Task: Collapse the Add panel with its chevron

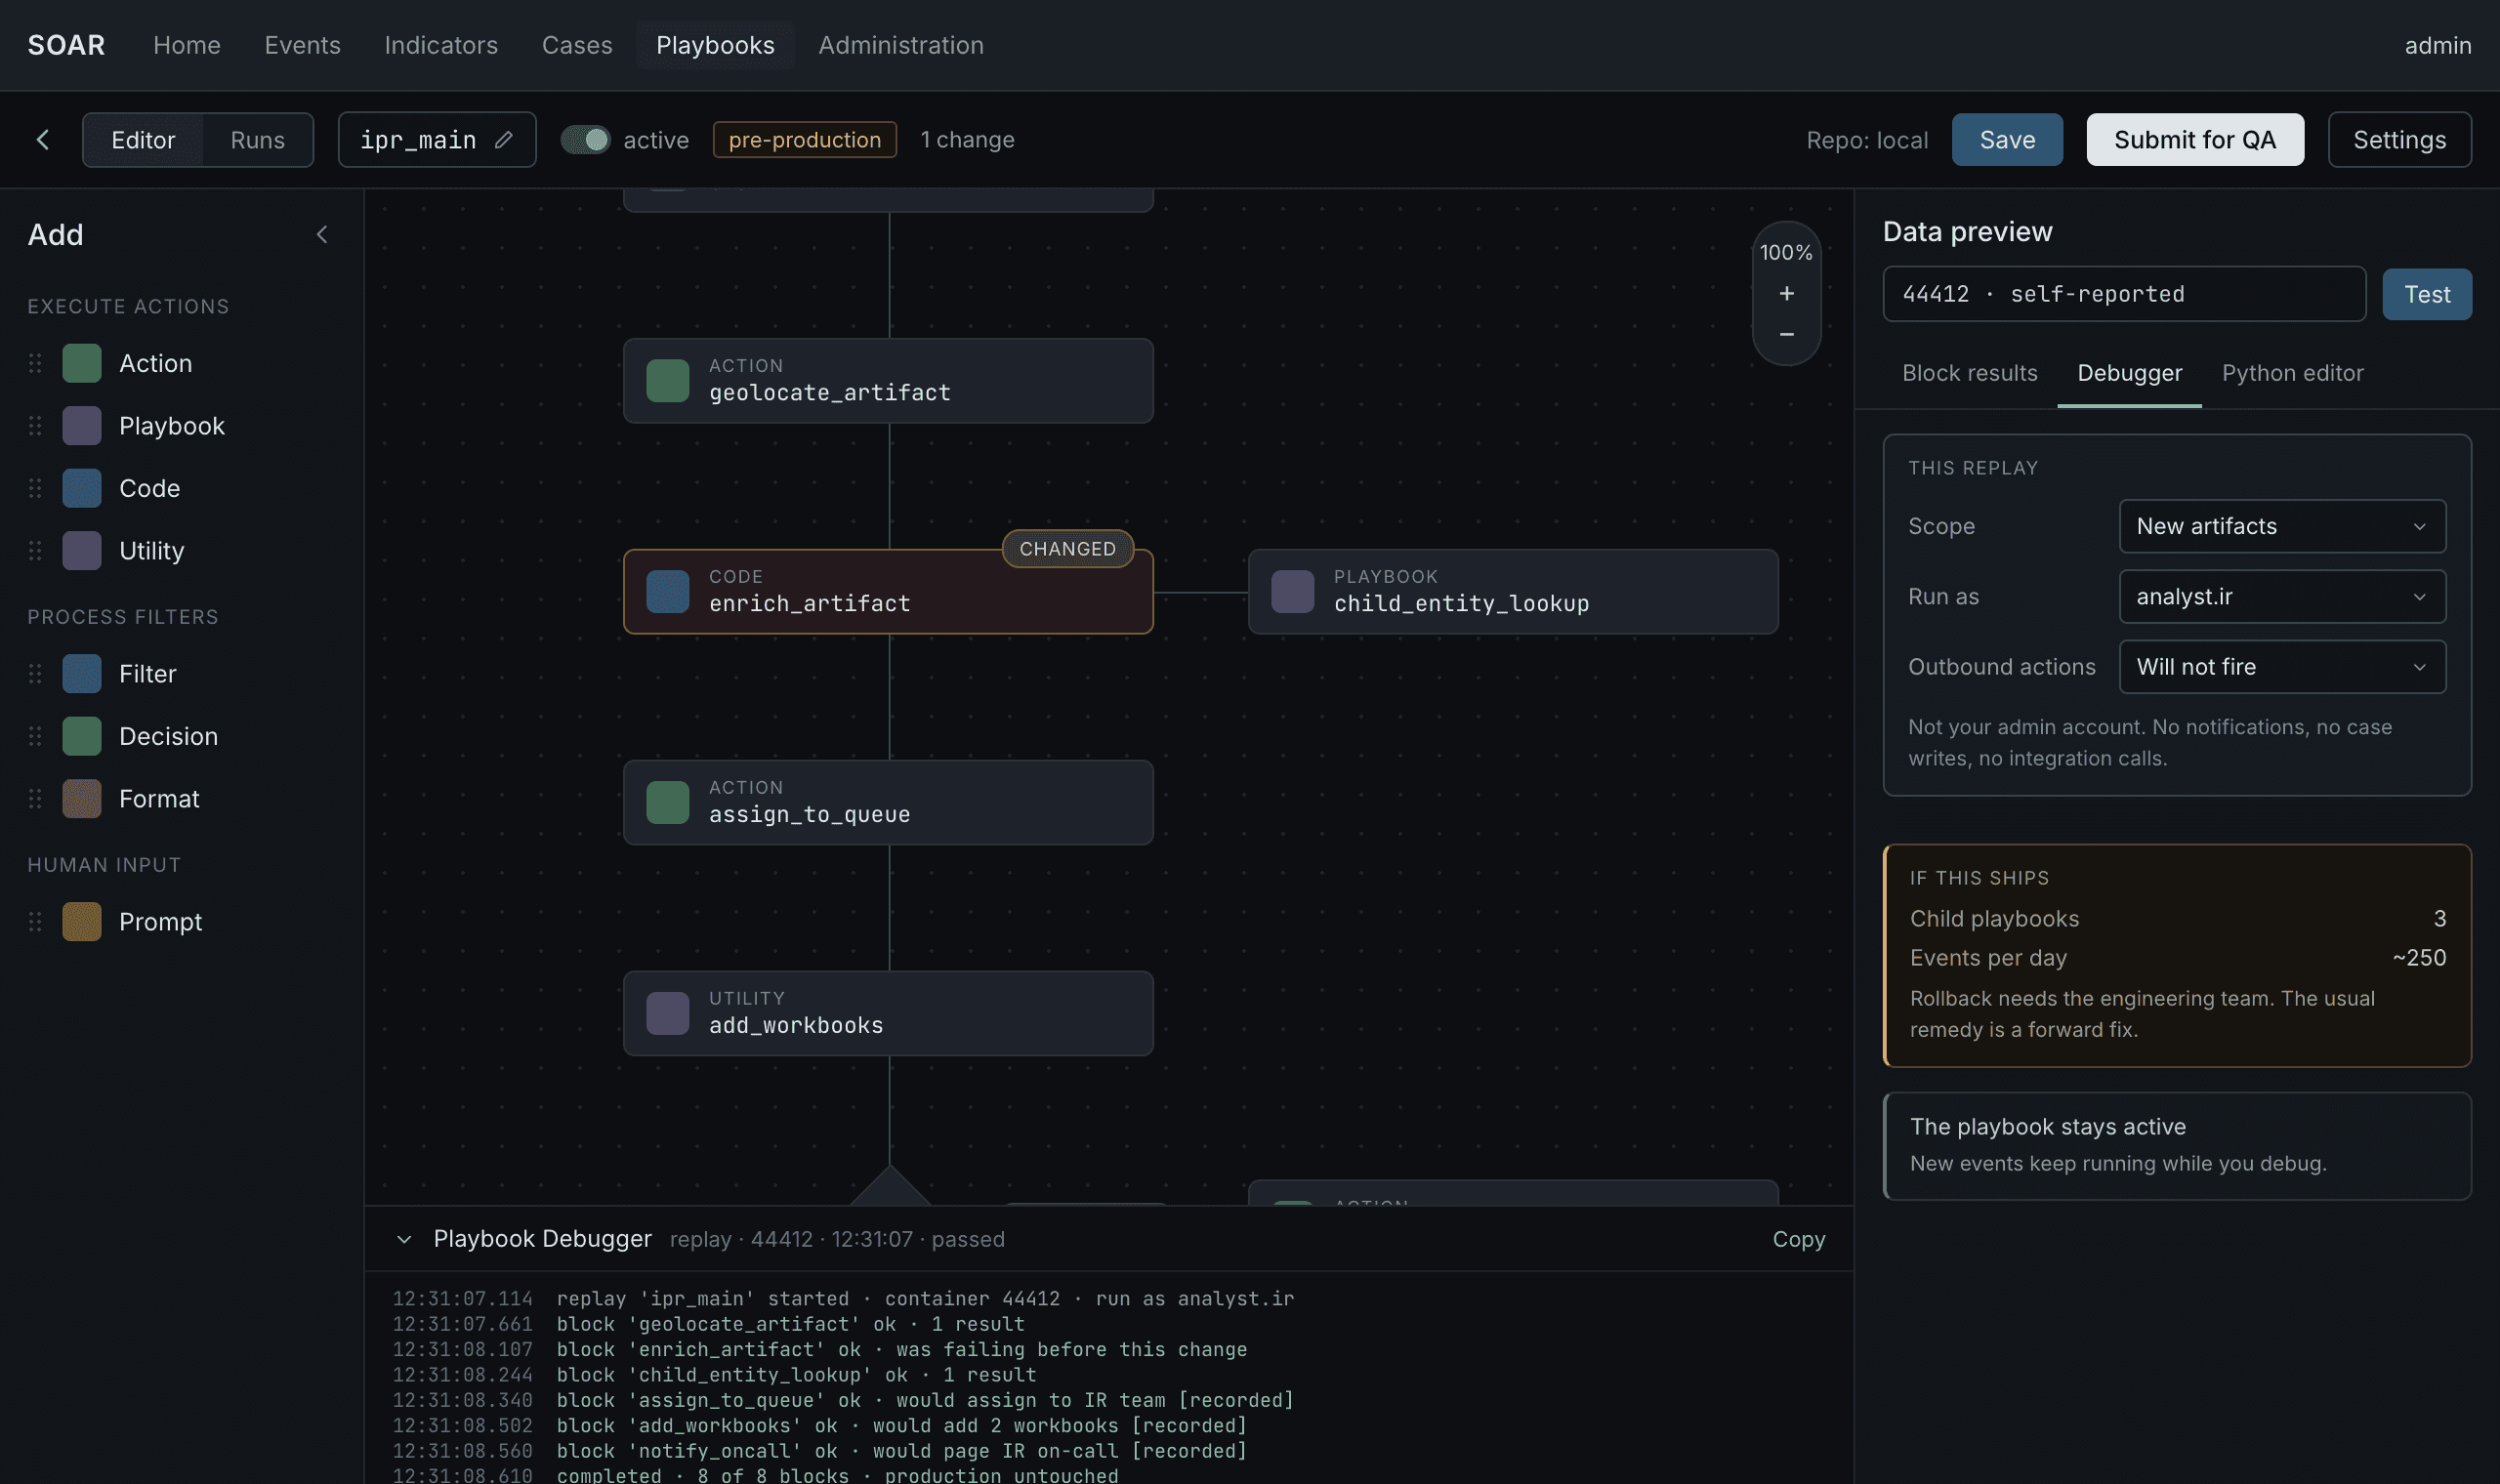Action: pyautogui.click(x=322, y=234)
